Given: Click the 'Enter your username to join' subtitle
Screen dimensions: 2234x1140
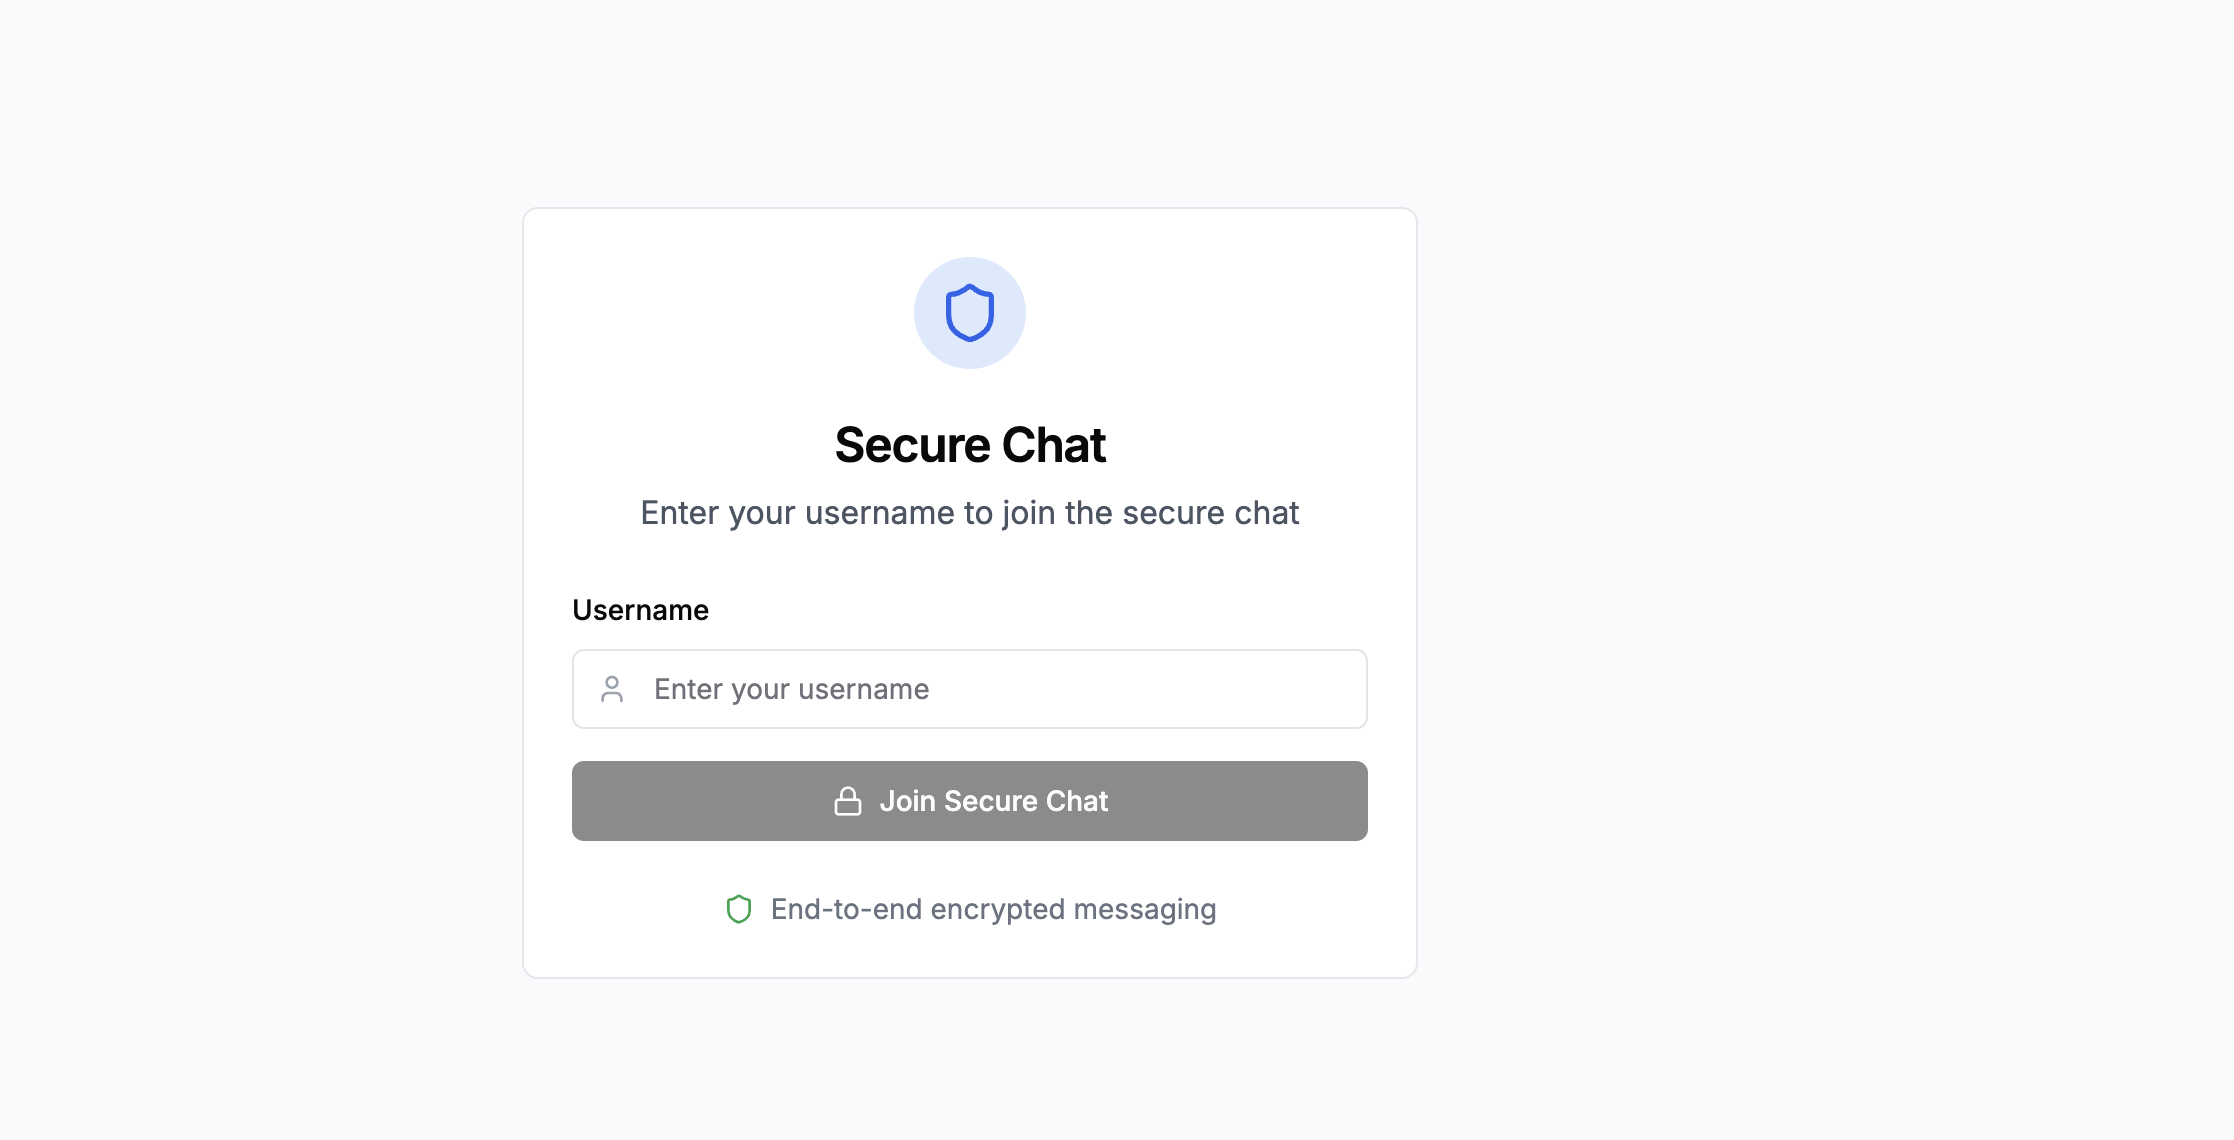Looking at the screenshot, I should pyautogui.click(x=968, y=512).
